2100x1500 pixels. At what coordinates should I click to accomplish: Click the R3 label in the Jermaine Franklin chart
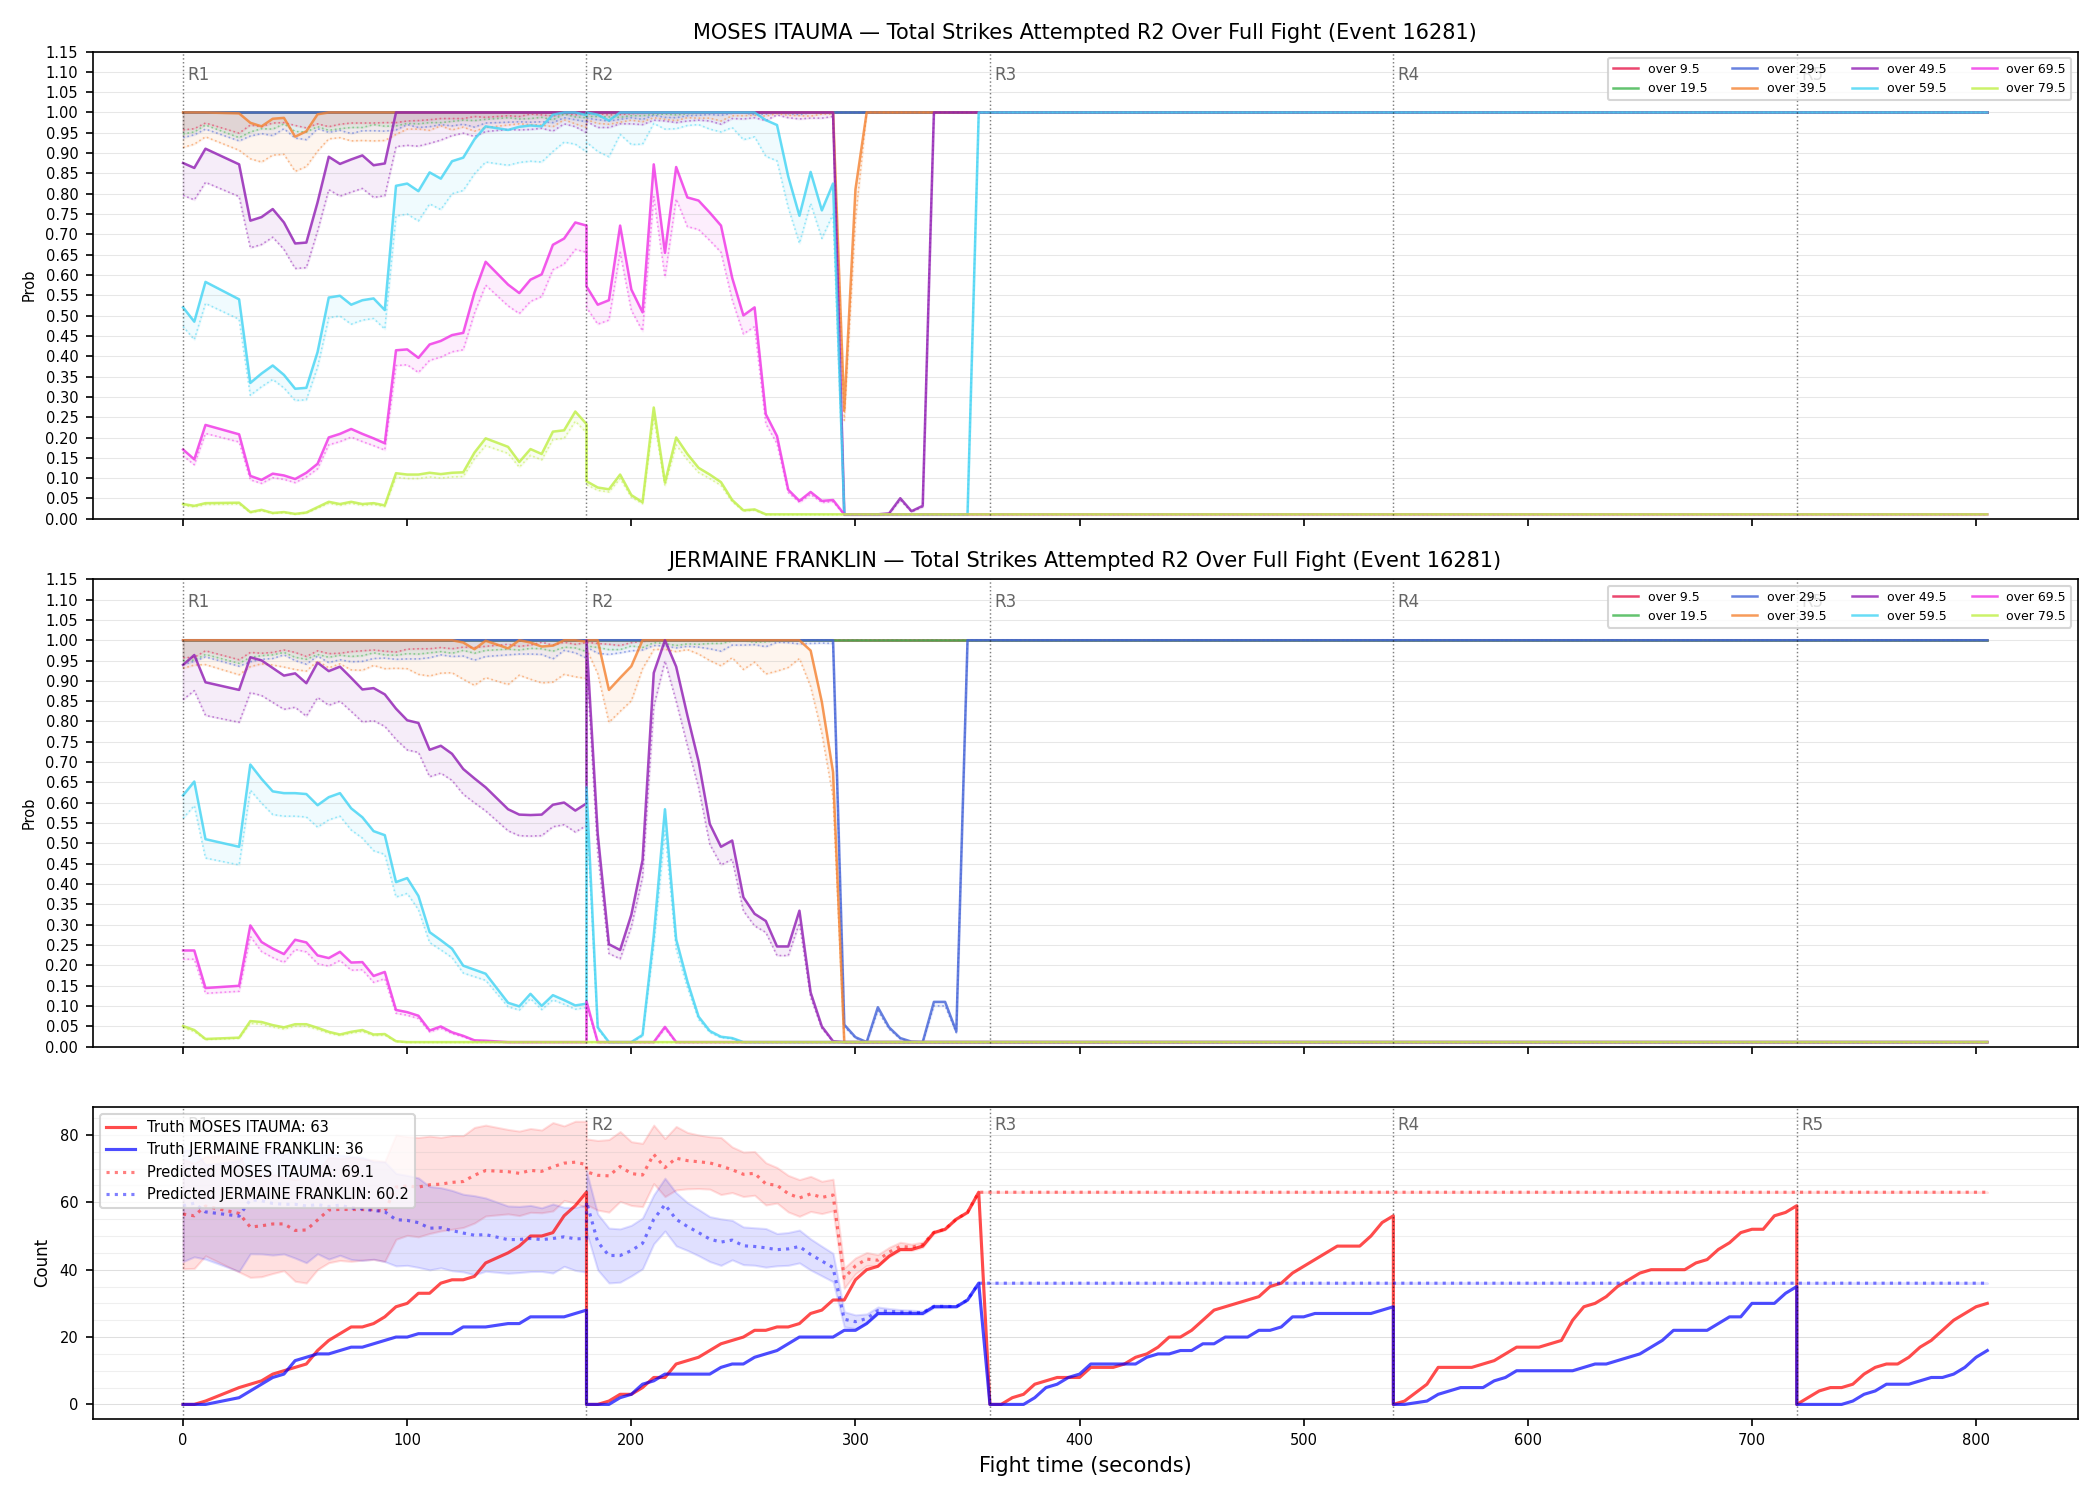[1005, 601]
